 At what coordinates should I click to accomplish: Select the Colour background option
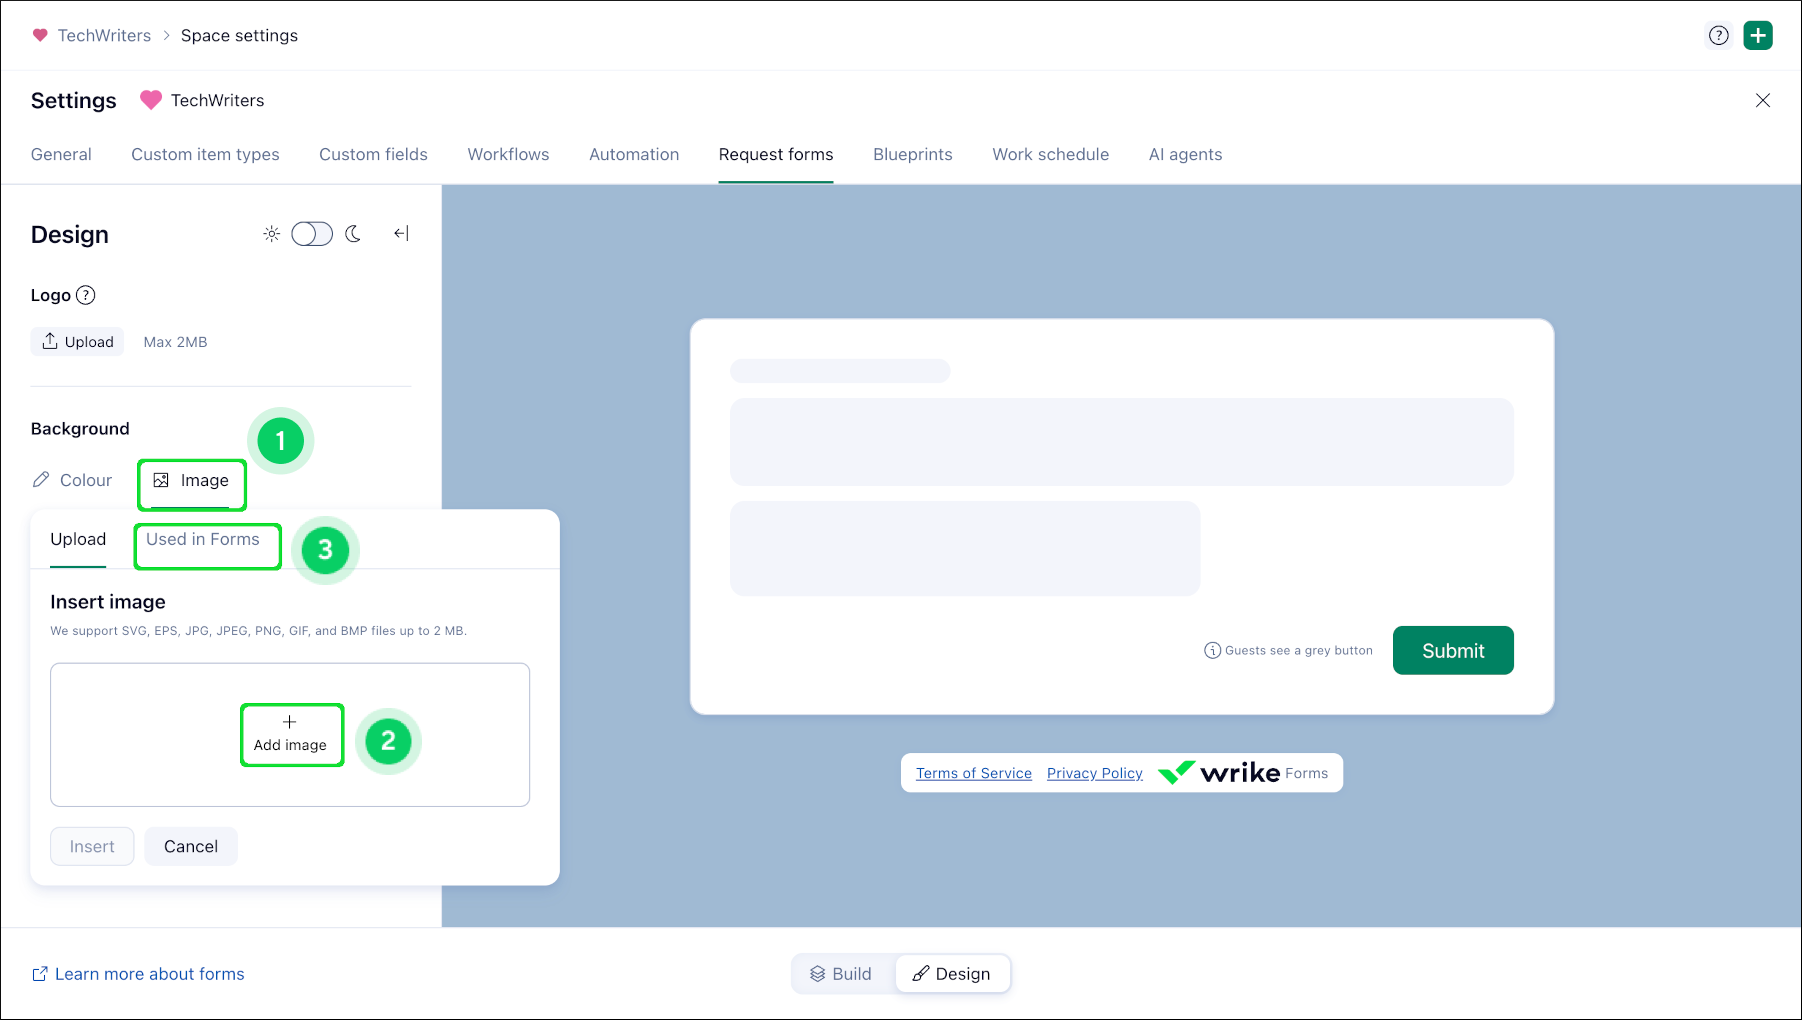click(72, 481)
